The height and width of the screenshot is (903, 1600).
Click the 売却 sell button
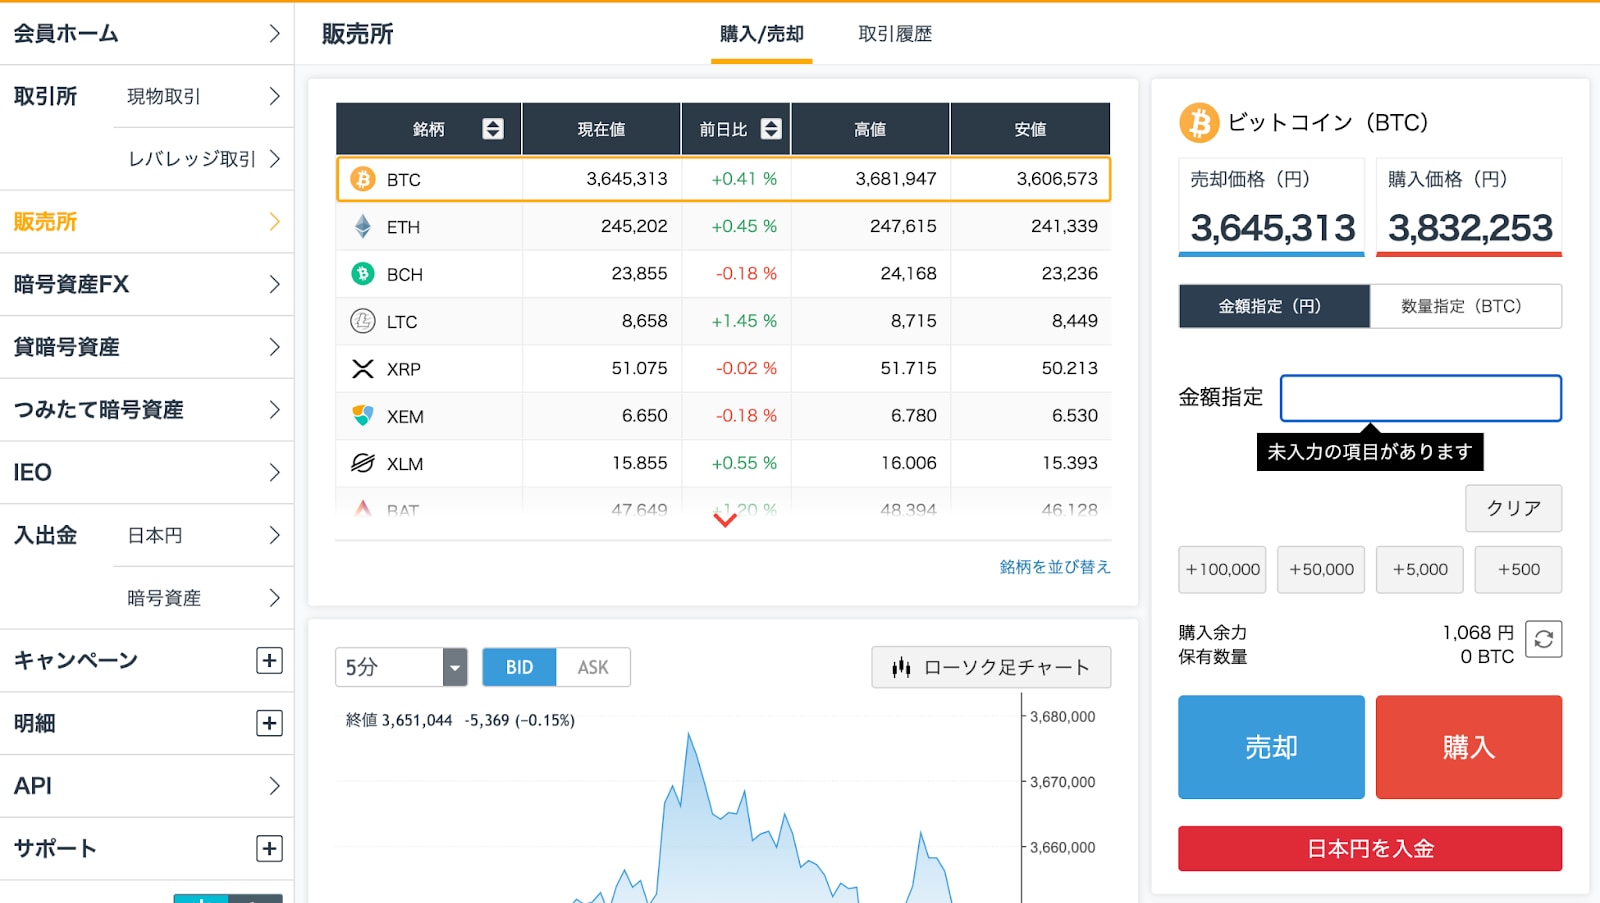[1271, 747]
